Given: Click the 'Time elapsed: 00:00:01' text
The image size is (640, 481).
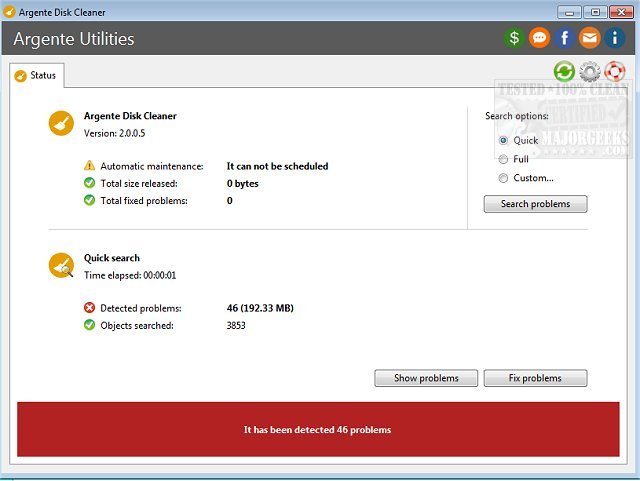Looking at the screenshot, I should [x=130, y=275].
